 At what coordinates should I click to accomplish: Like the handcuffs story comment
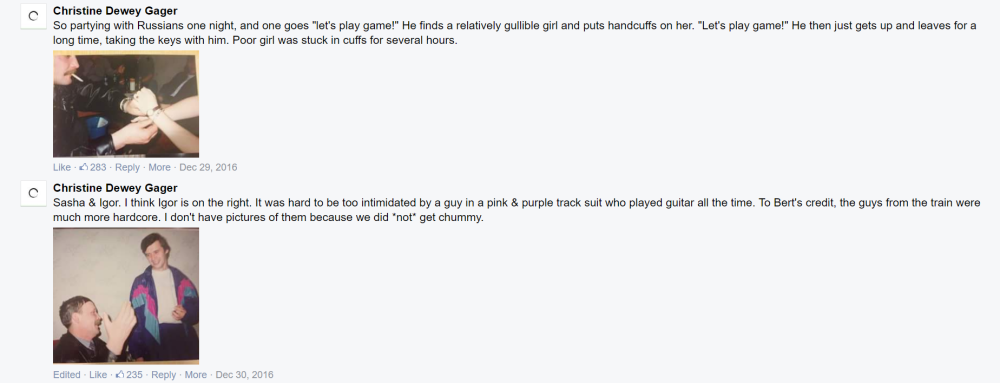62,167
